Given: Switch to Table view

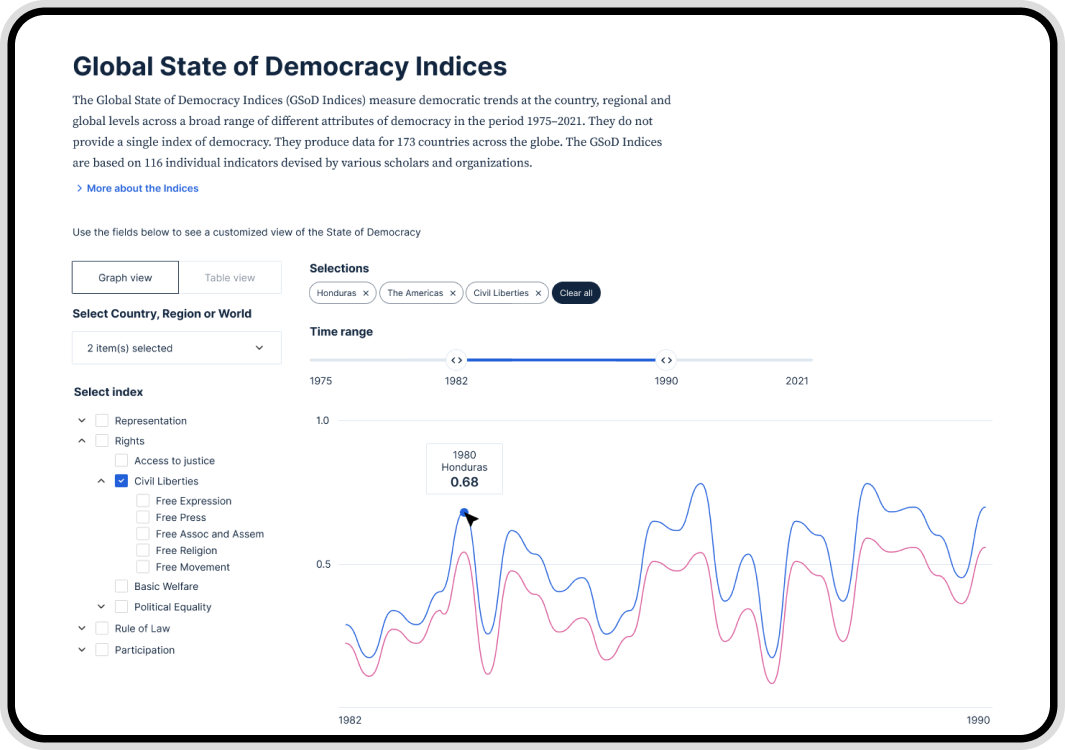Looking at the screenshot, I should point(230,277).
